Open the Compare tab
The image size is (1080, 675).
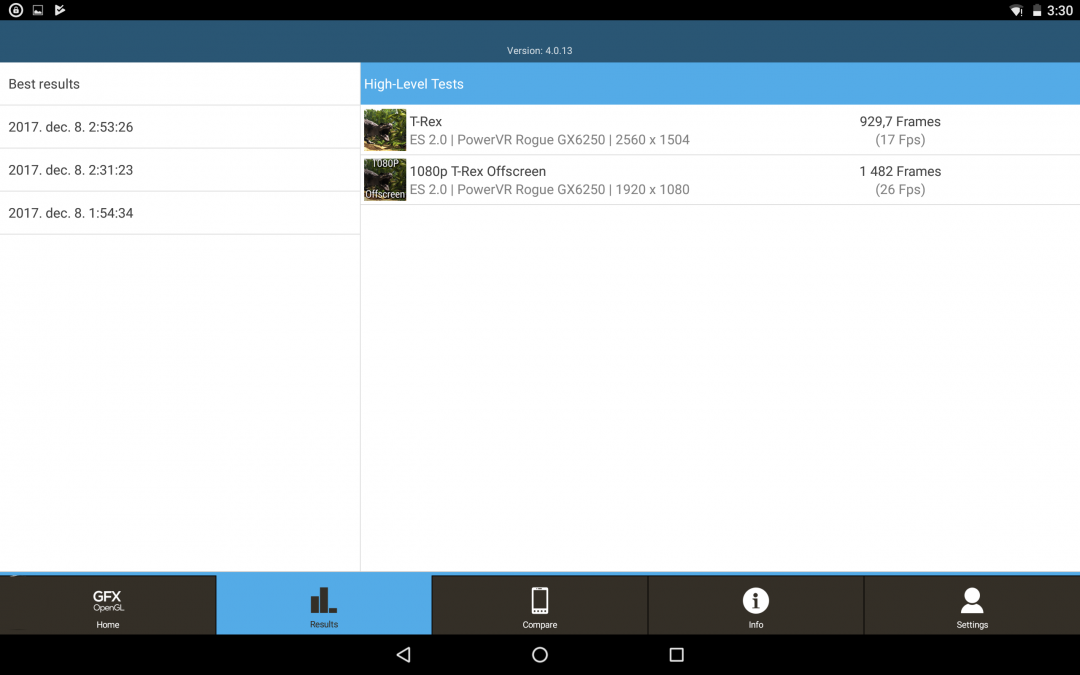[x=539, y=605]
